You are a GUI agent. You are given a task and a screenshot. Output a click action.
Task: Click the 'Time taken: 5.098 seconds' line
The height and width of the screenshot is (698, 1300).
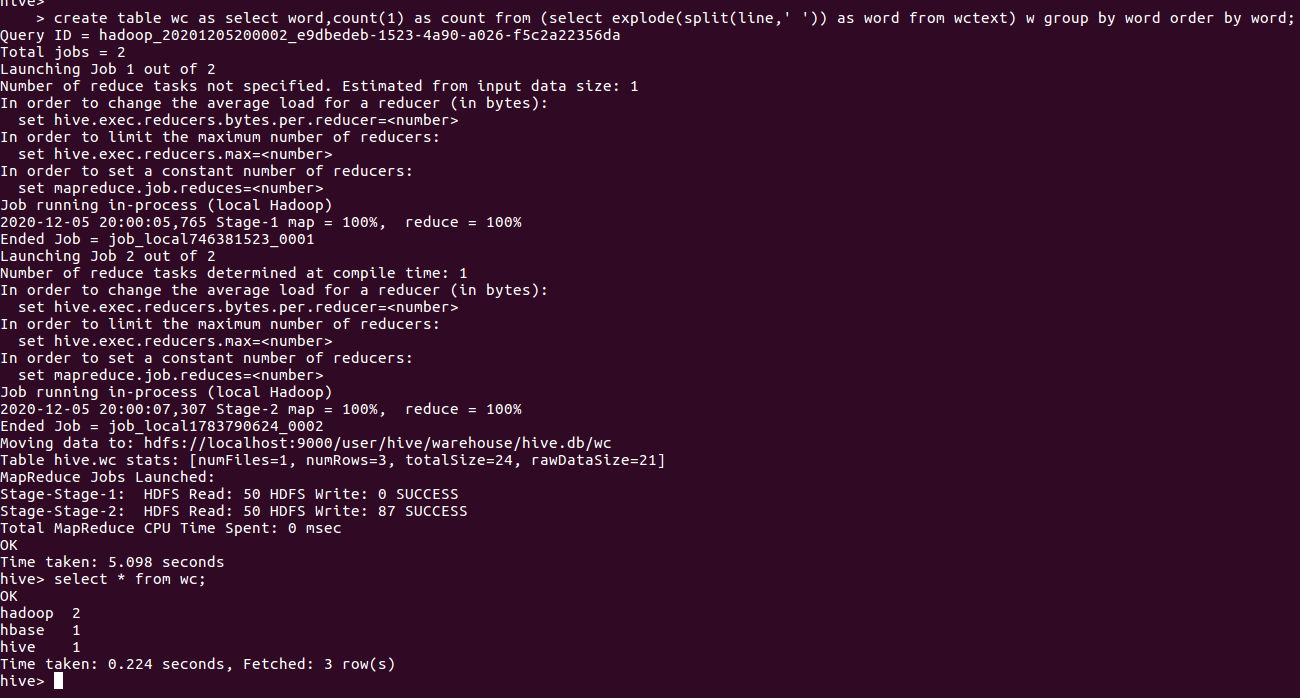112,562
